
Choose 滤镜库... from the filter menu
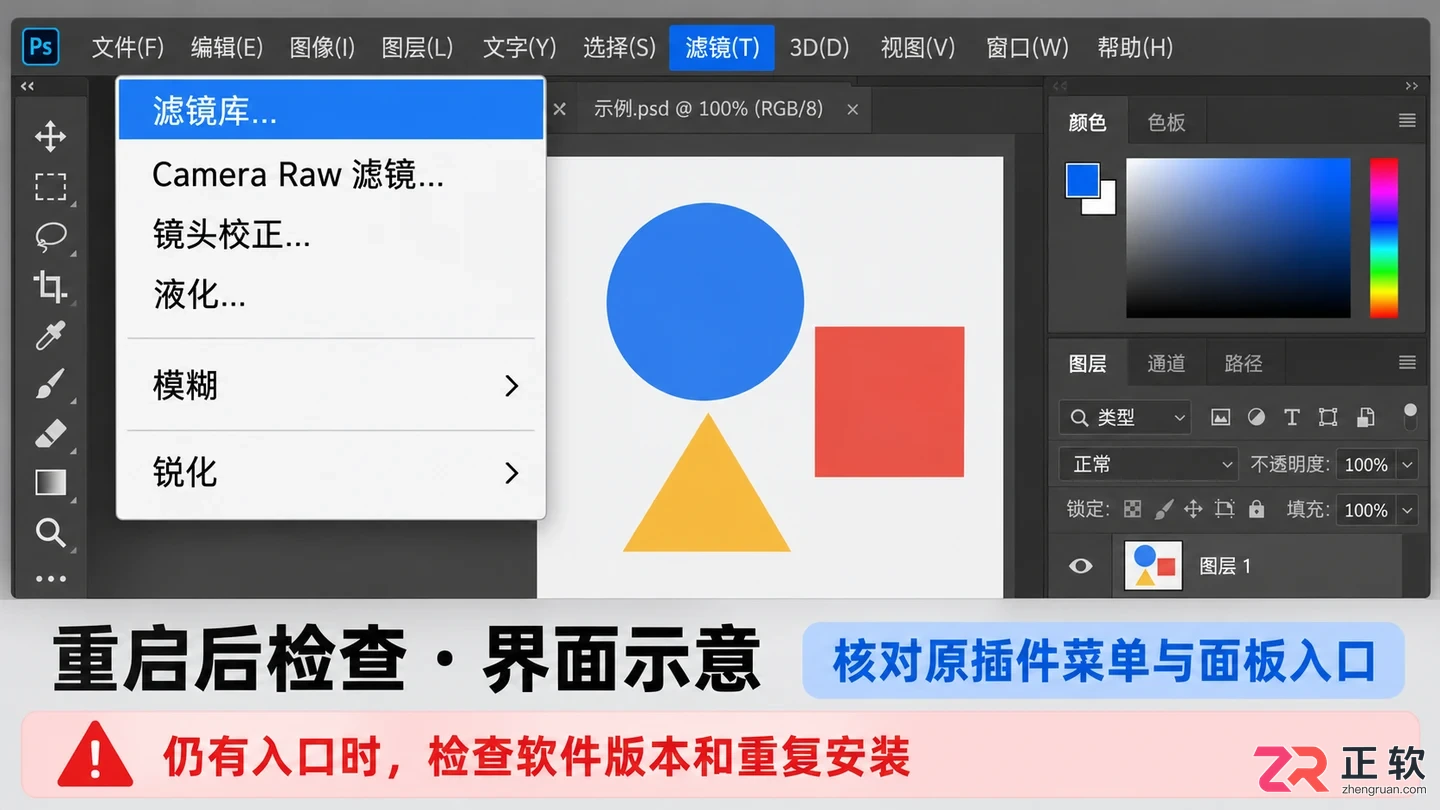pos(330,110)
